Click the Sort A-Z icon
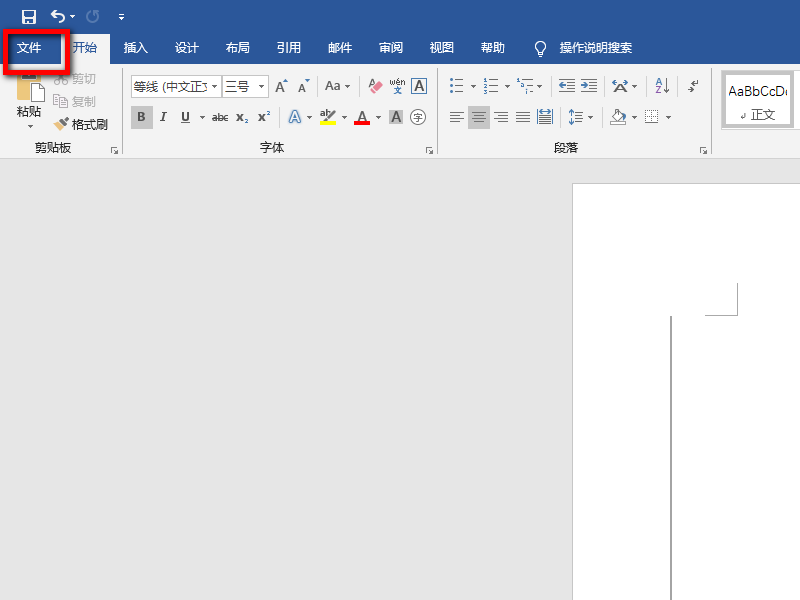This screenshot has height=600, width=800. point(662,86)
